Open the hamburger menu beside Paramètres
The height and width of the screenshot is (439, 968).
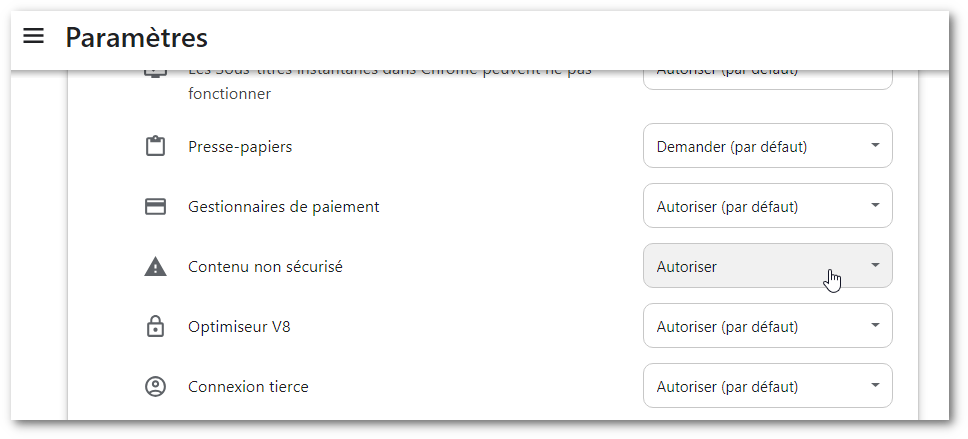tap(34, 37)
